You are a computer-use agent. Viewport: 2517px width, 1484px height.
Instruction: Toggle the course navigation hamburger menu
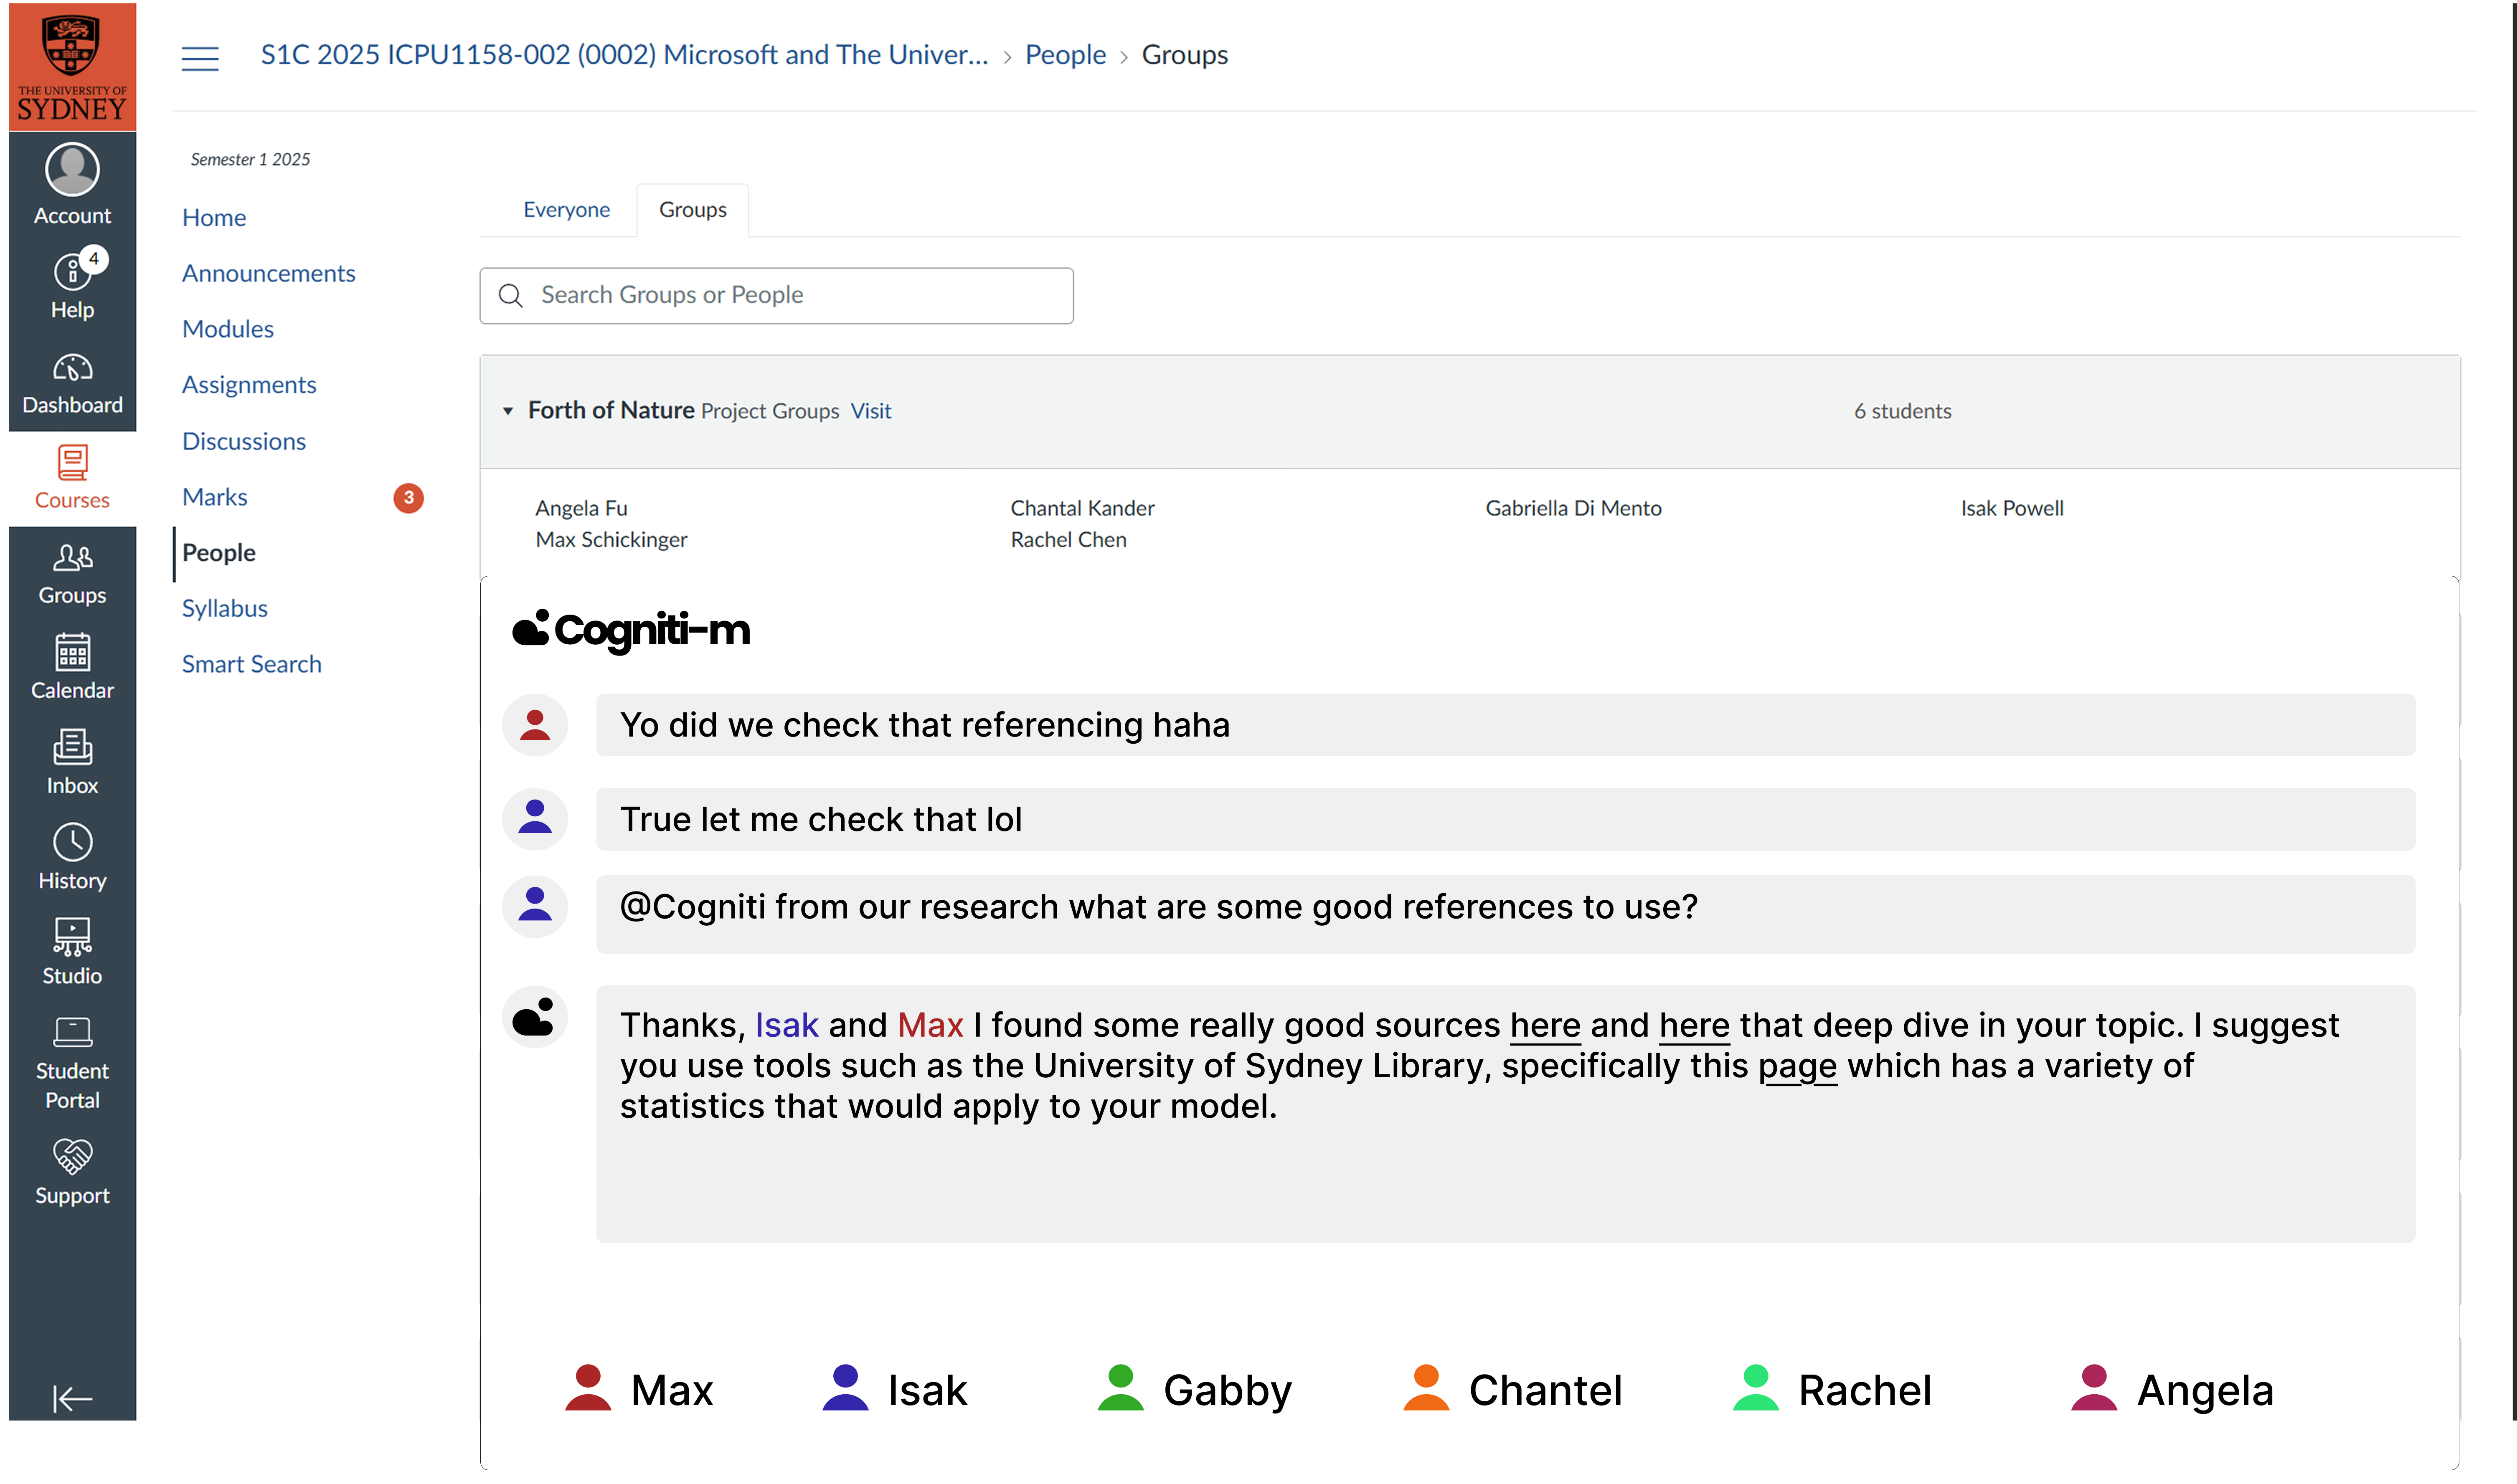click(x=200, y=58)
